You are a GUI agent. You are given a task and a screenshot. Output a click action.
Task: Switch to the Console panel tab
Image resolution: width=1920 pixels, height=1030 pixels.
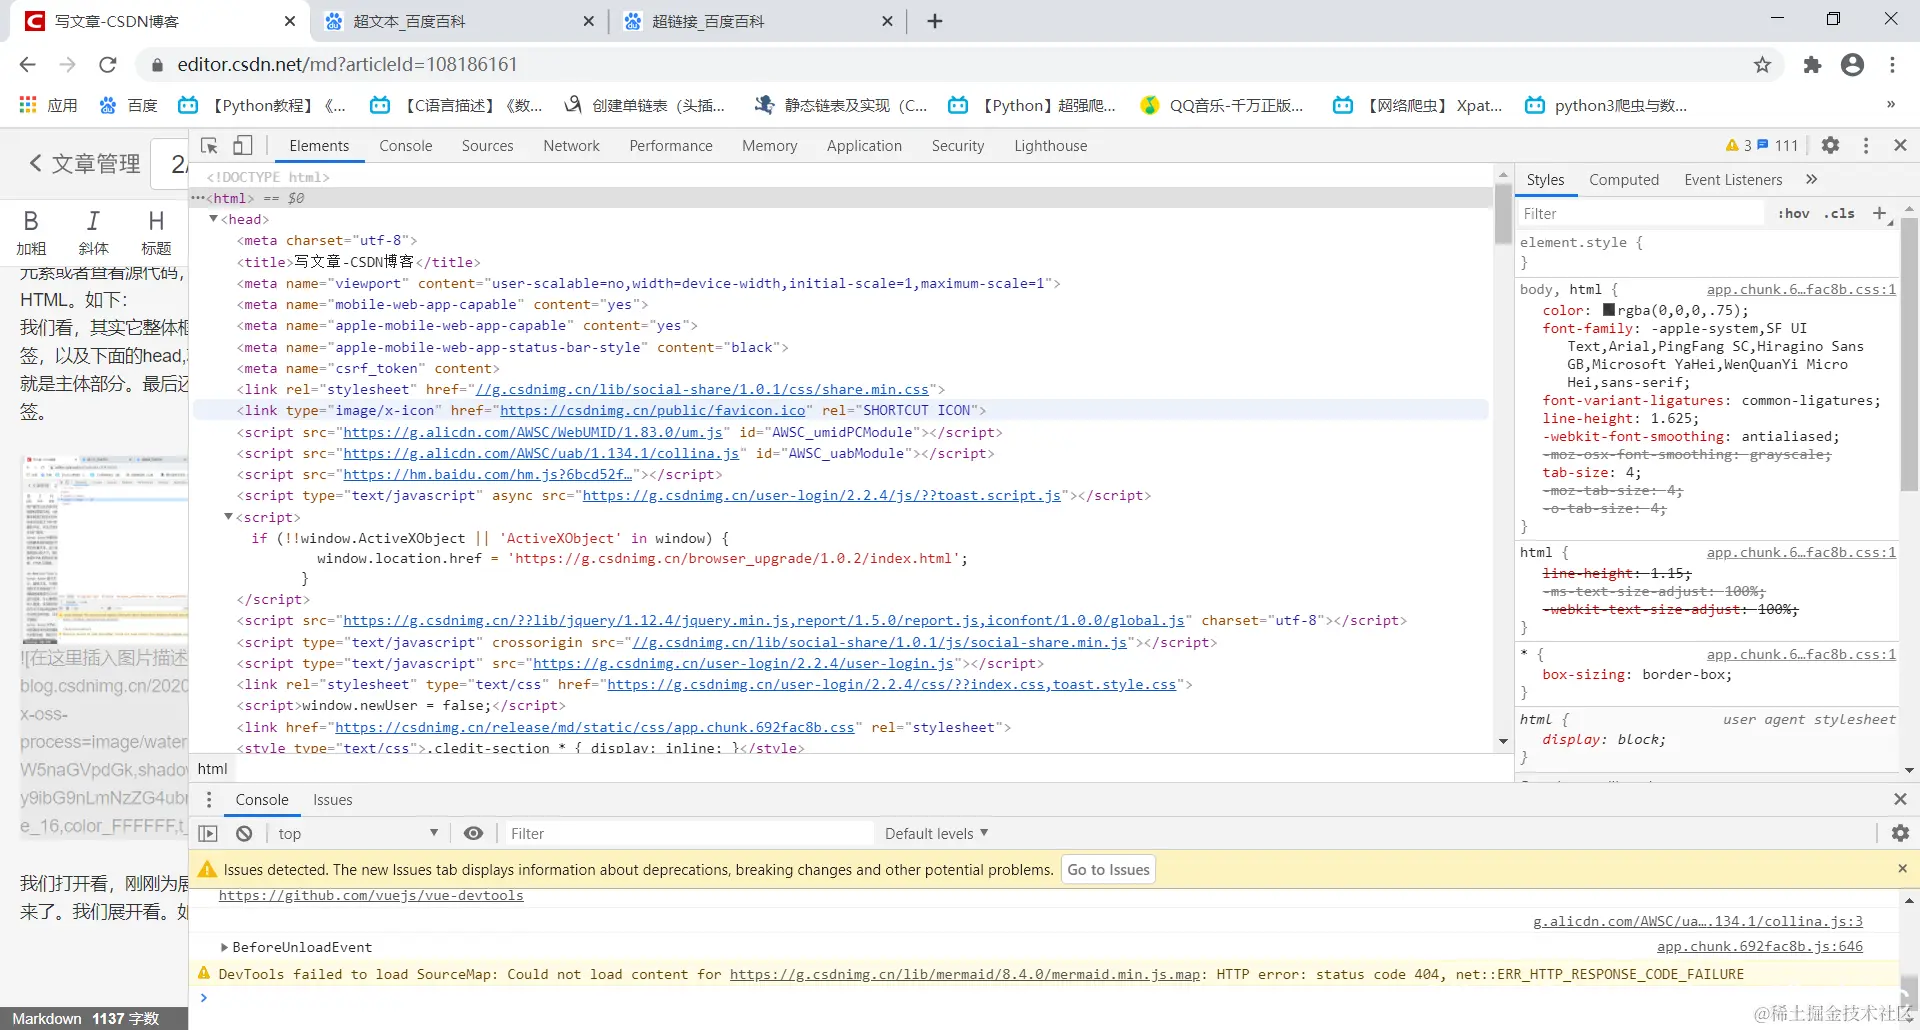point(406,145)
